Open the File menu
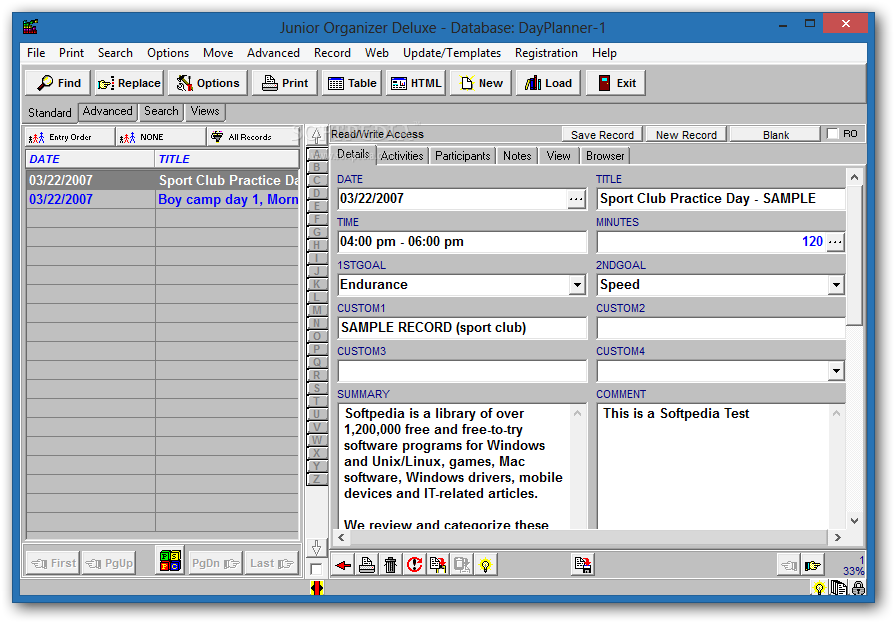 coord(36,53)
